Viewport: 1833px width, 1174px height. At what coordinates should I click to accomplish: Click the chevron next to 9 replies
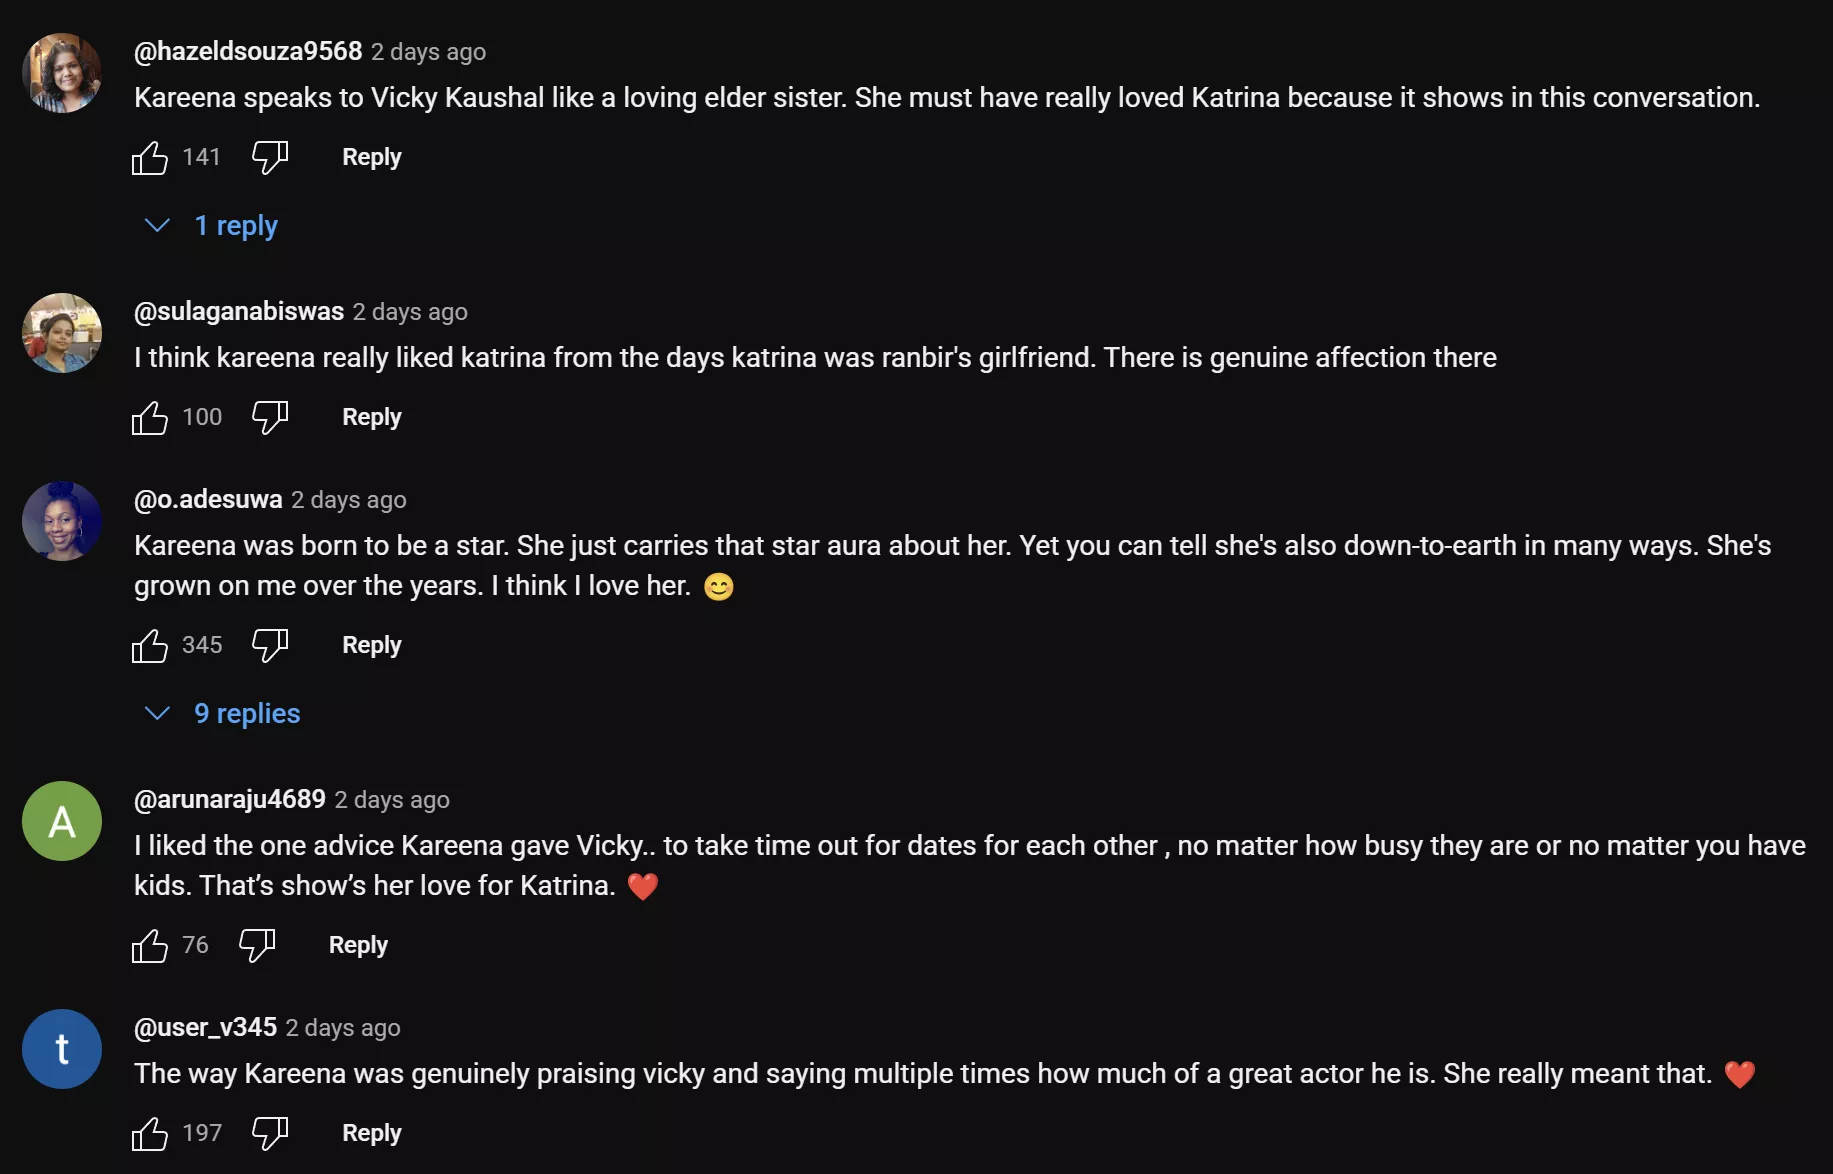point(156,713)
